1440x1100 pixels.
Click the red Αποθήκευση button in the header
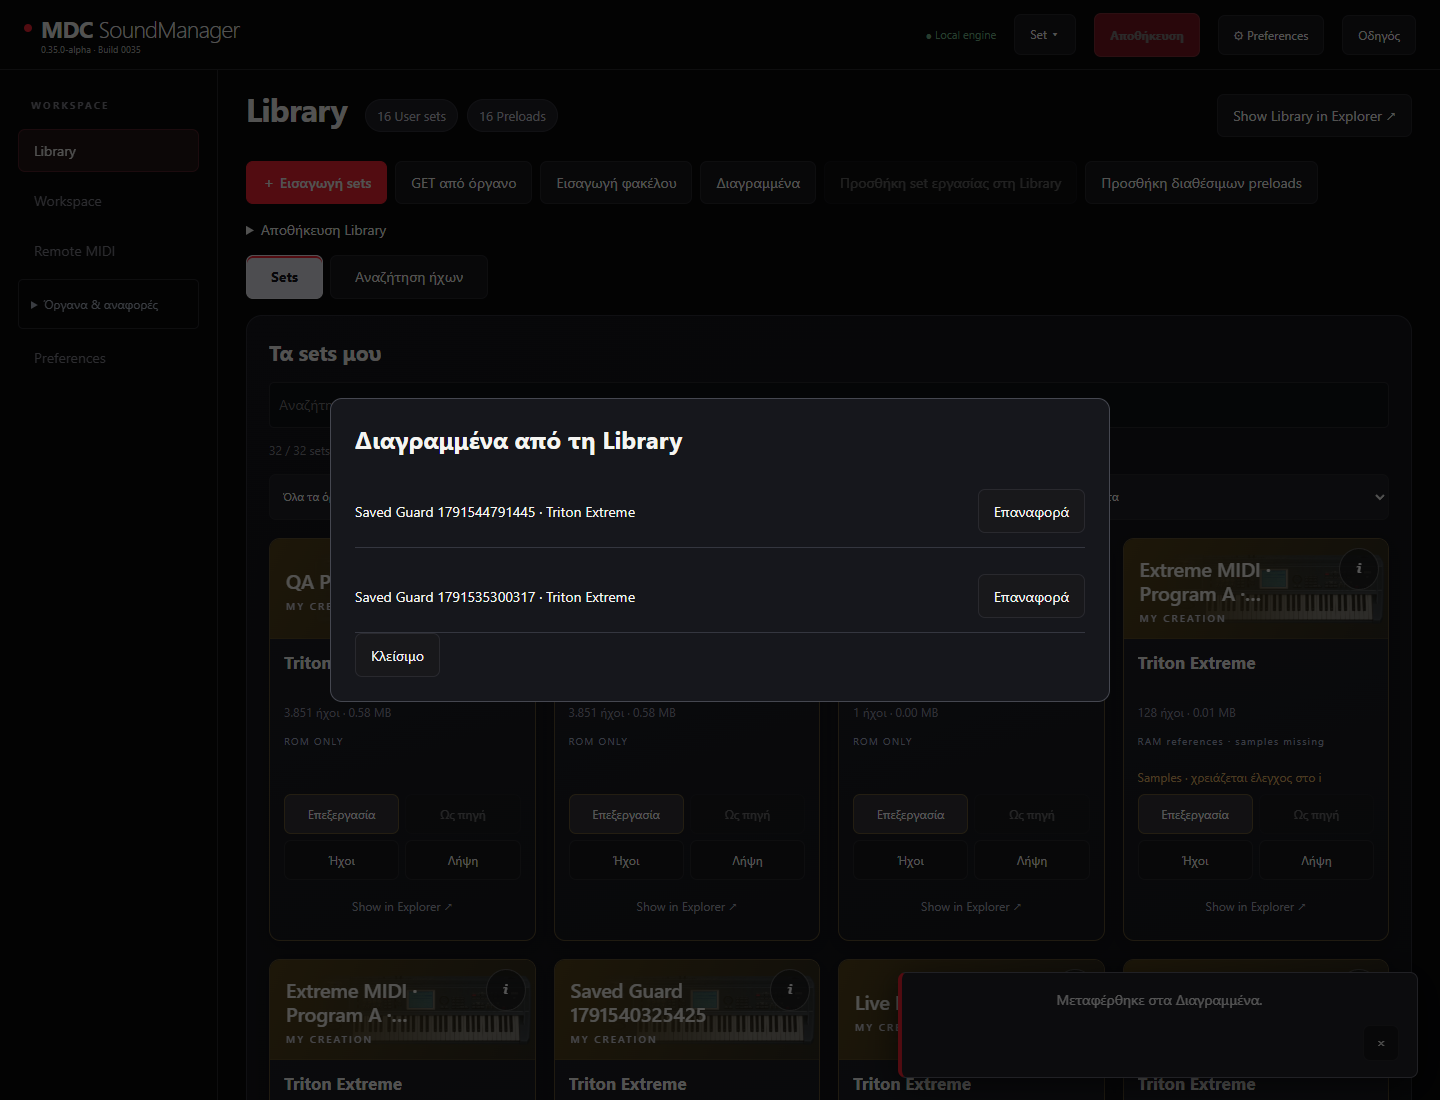[x=1146, y=35]
